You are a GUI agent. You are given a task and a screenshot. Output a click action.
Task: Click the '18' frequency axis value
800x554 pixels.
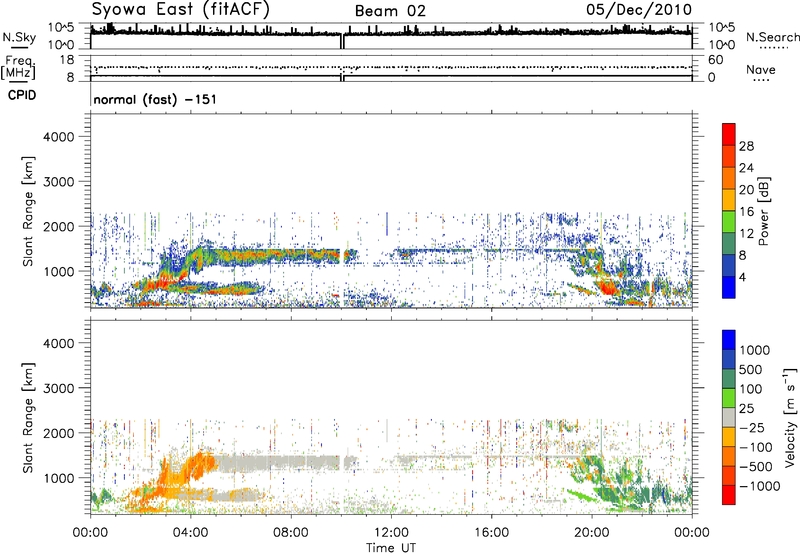coord(67,60)
